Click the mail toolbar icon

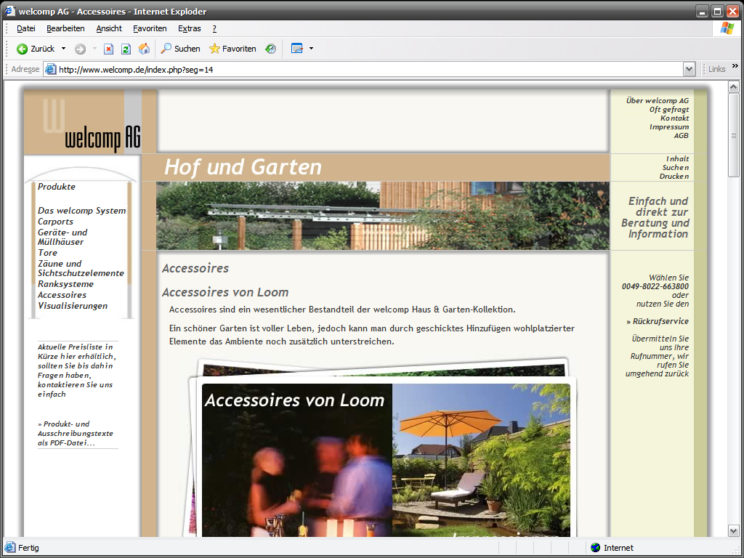coord(297,48)
